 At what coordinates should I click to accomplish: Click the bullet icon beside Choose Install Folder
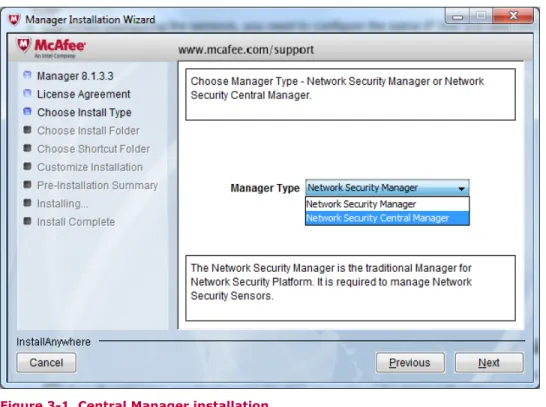(27, 130)
